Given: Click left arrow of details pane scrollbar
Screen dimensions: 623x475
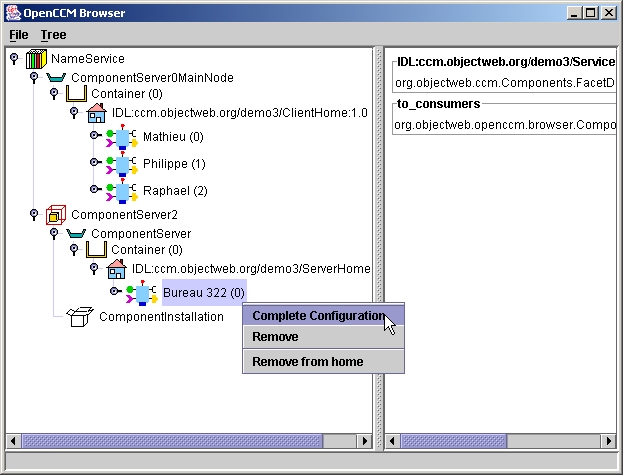Looking at the screenshot, I should pos(393,441).
